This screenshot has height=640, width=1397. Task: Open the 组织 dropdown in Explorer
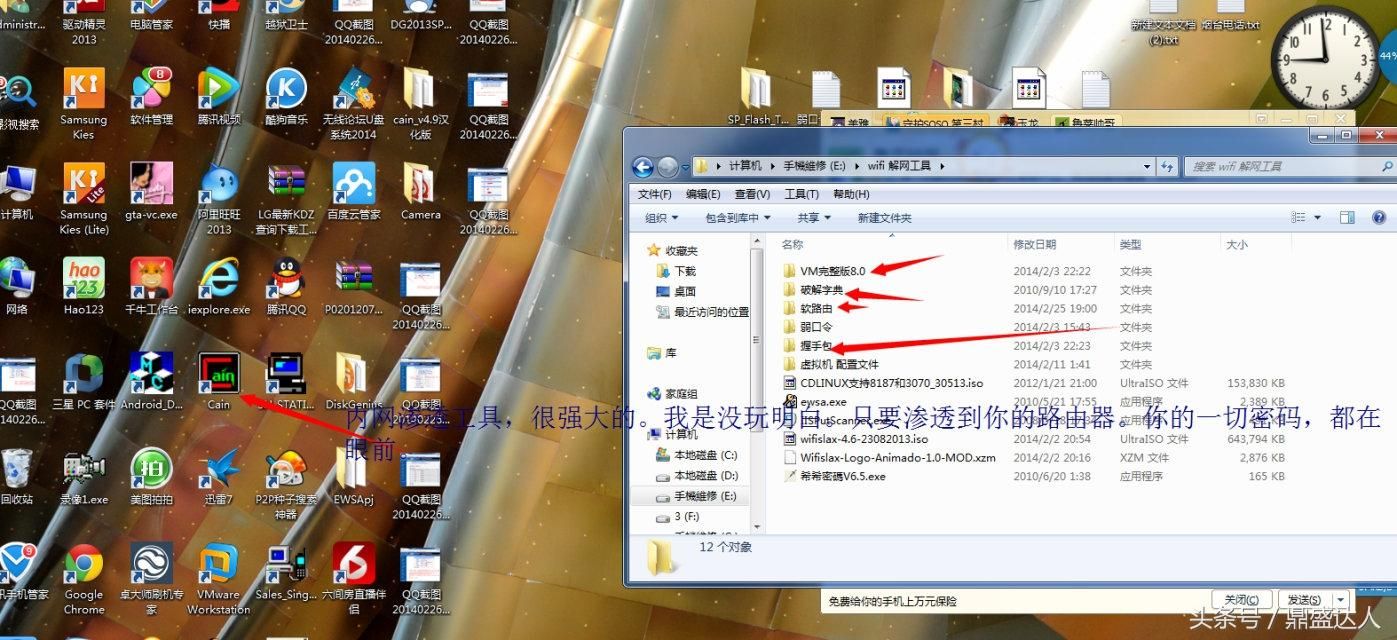(x=661, y=217)
